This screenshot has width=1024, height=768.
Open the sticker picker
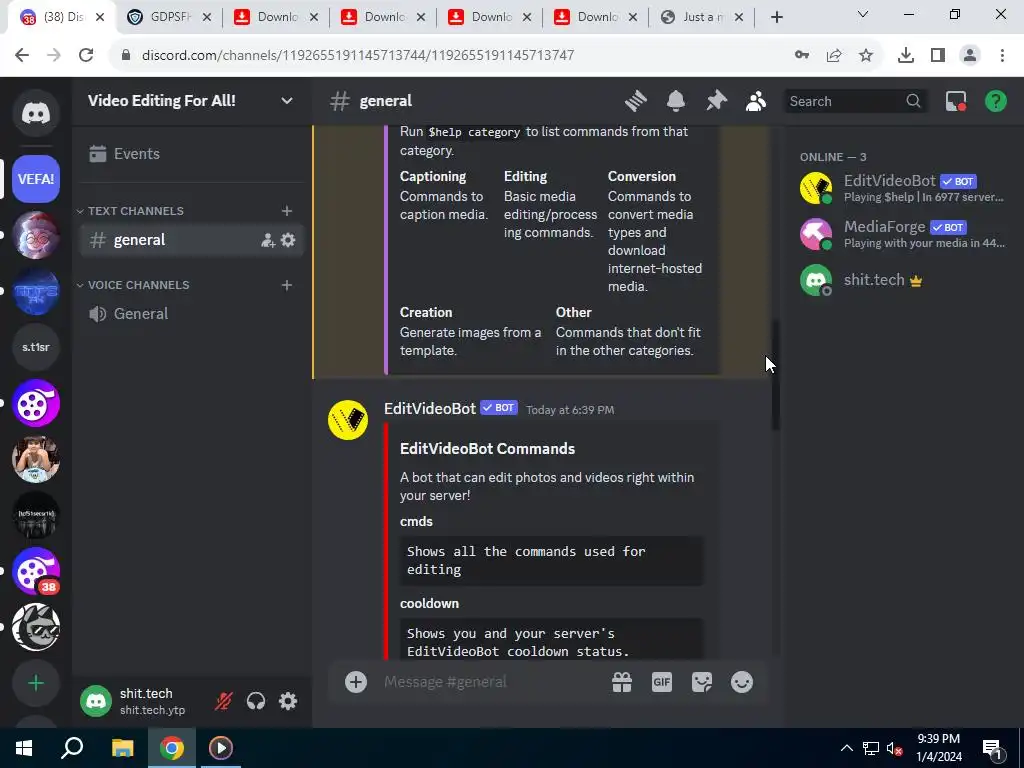click(x=702, y=682)
